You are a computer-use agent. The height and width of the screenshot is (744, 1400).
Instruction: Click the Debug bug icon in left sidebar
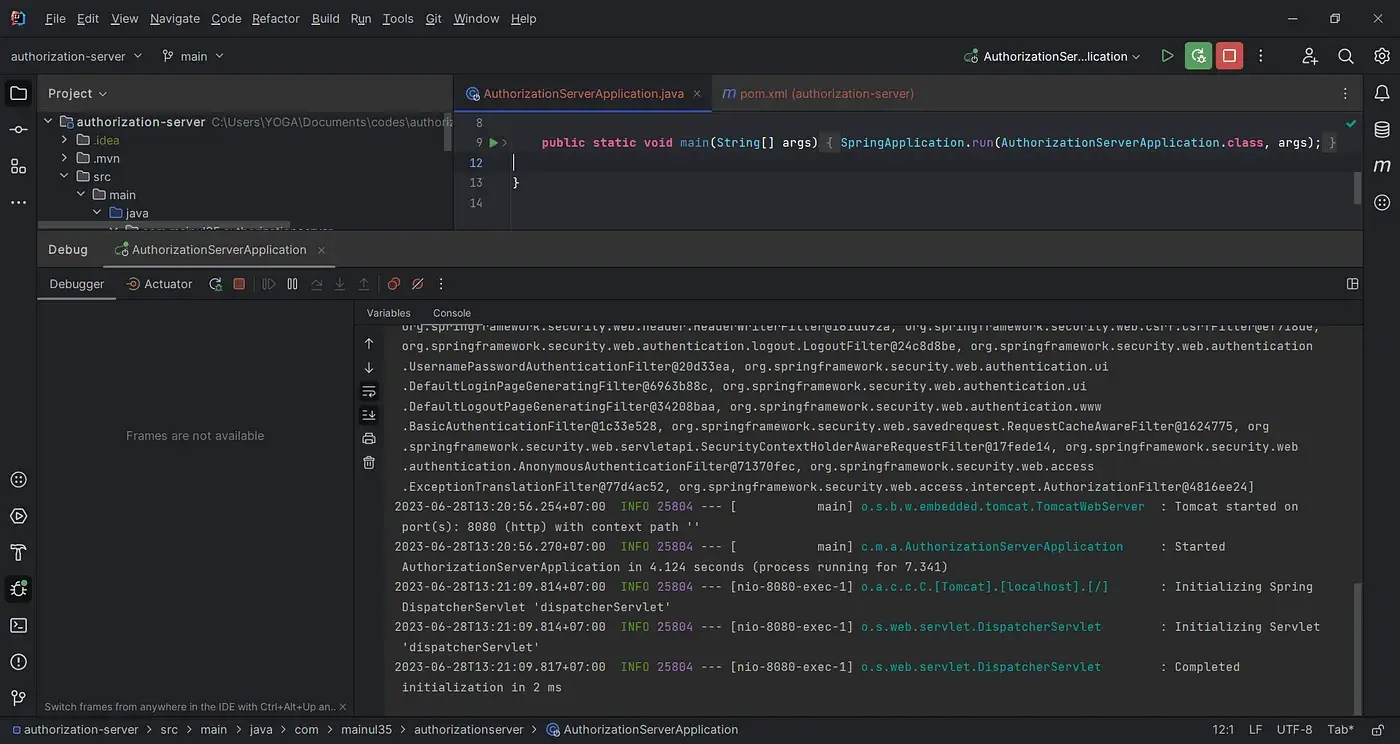[x=18, y=588]
